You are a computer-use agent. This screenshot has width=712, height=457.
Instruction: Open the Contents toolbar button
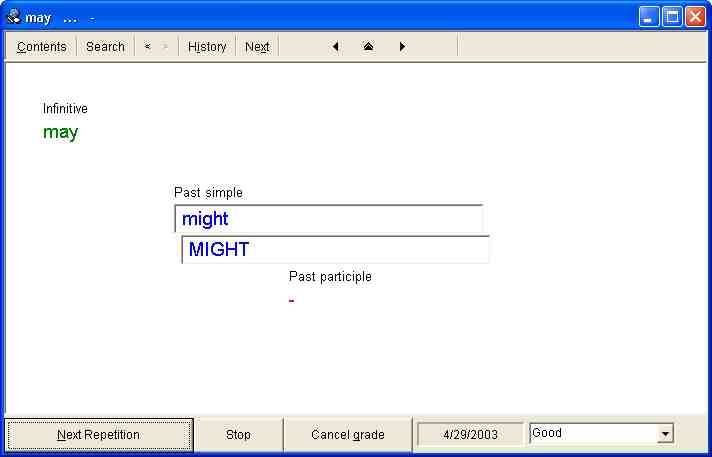(x=42, y=47)
